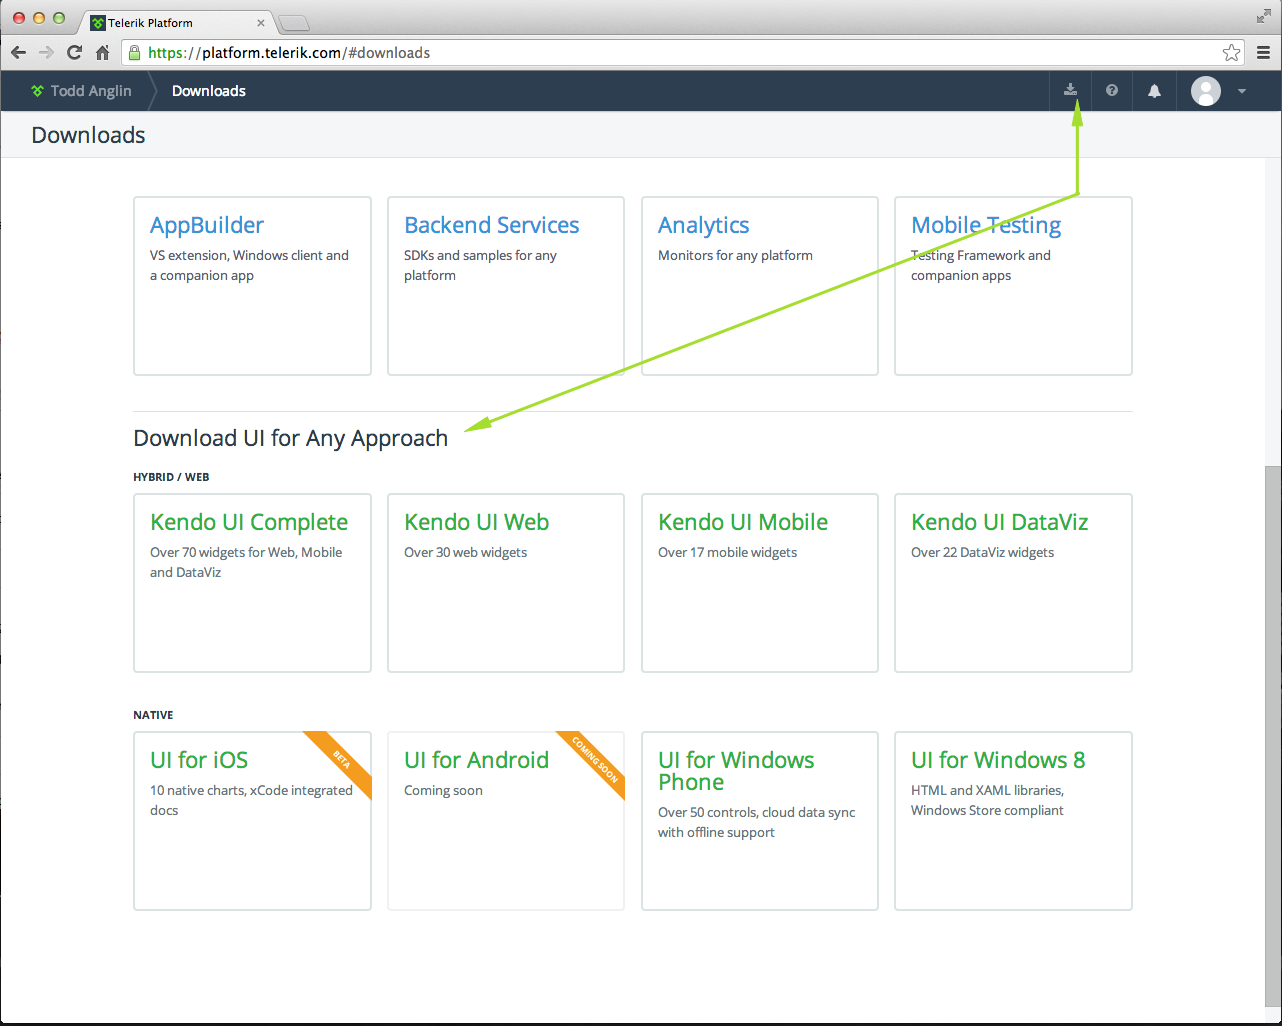
Task: Click the SSL lock icon in address bar
Action: pyautogui.click(x=134, y=52)
